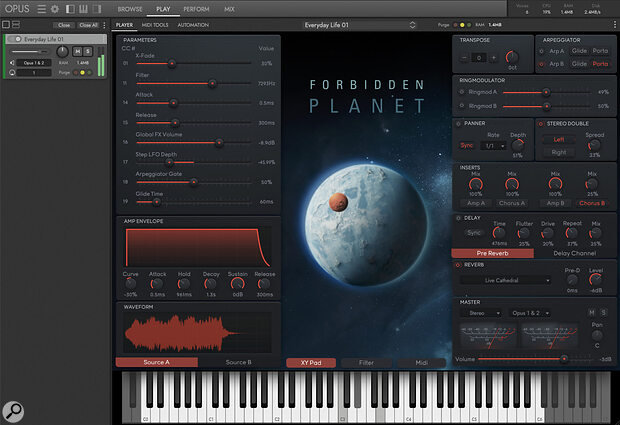This screenshot has height=425, width=620.
Task: Switch to the Perform tab
Action: [x=196, y=9]
